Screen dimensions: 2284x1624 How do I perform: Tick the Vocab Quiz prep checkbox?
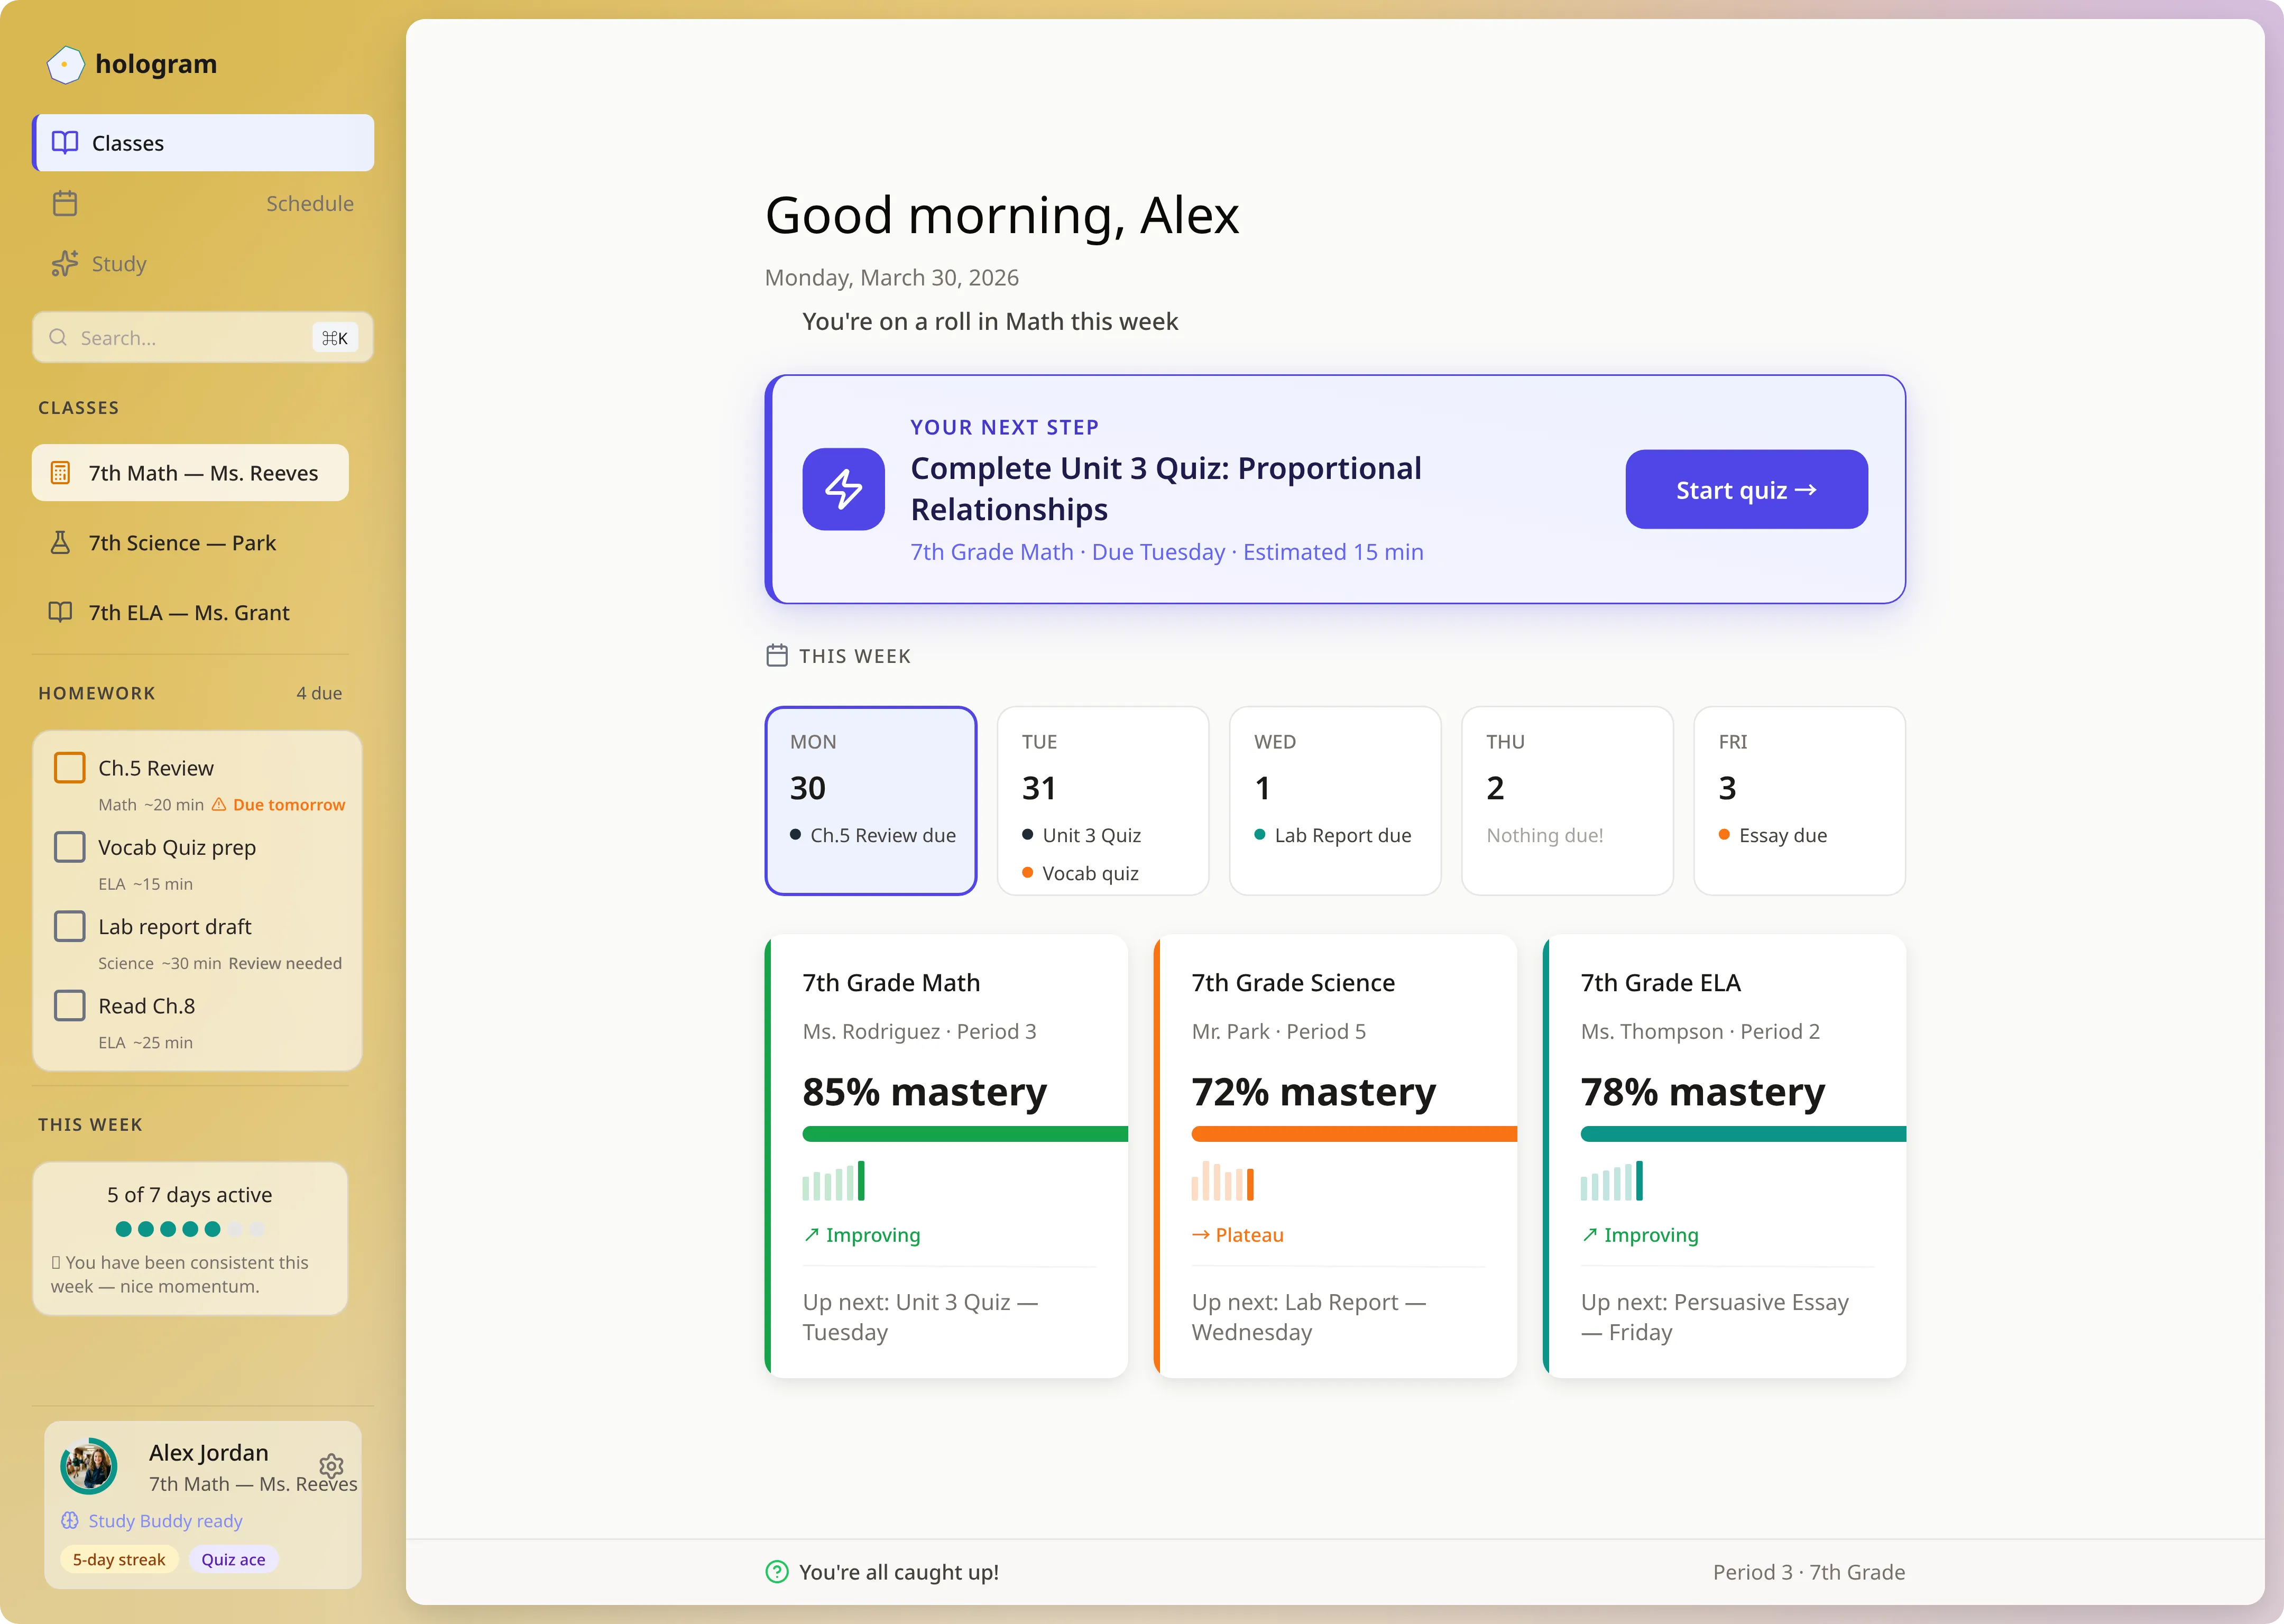click(69, 847)
